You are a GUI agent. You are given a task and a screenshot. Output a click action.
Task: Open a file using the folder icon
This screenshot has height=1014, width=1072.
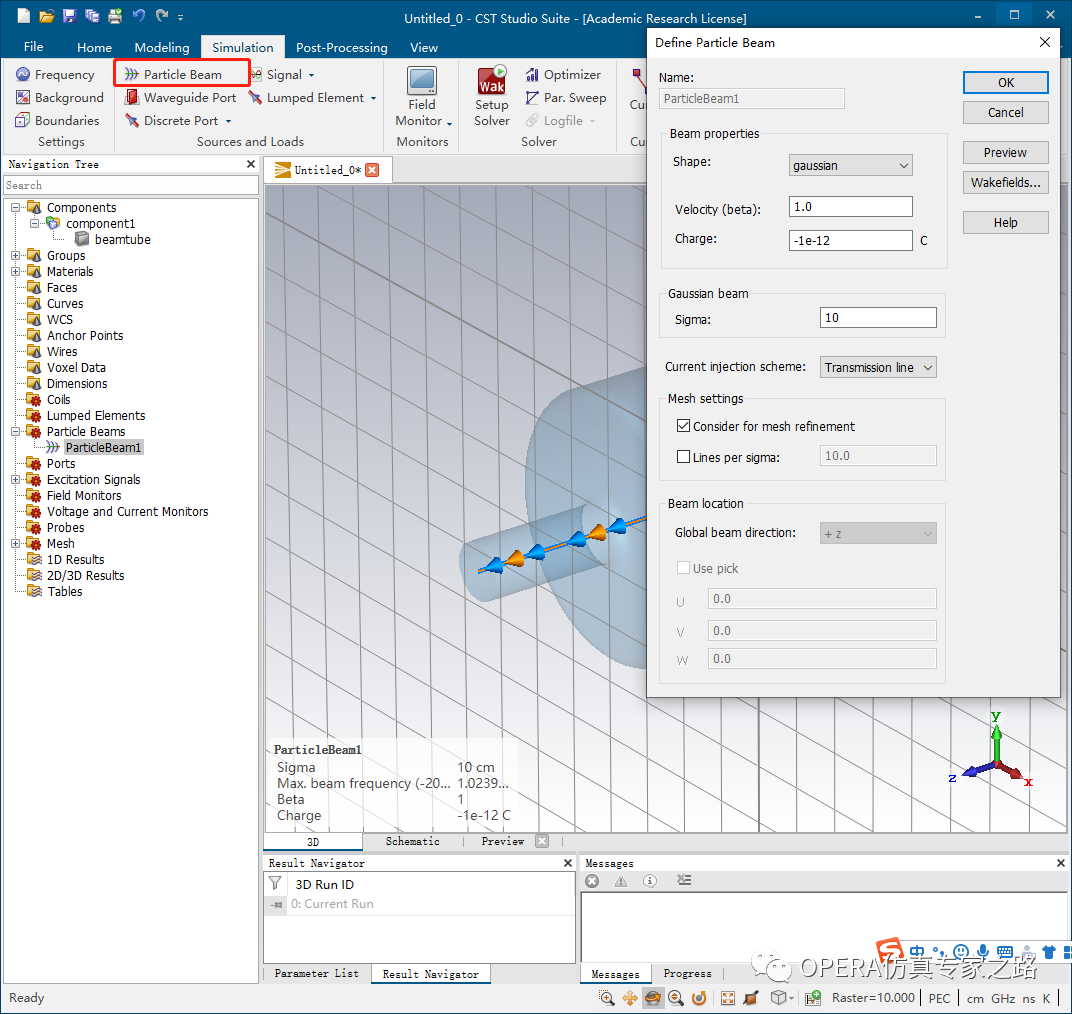[x=46, y=16]
